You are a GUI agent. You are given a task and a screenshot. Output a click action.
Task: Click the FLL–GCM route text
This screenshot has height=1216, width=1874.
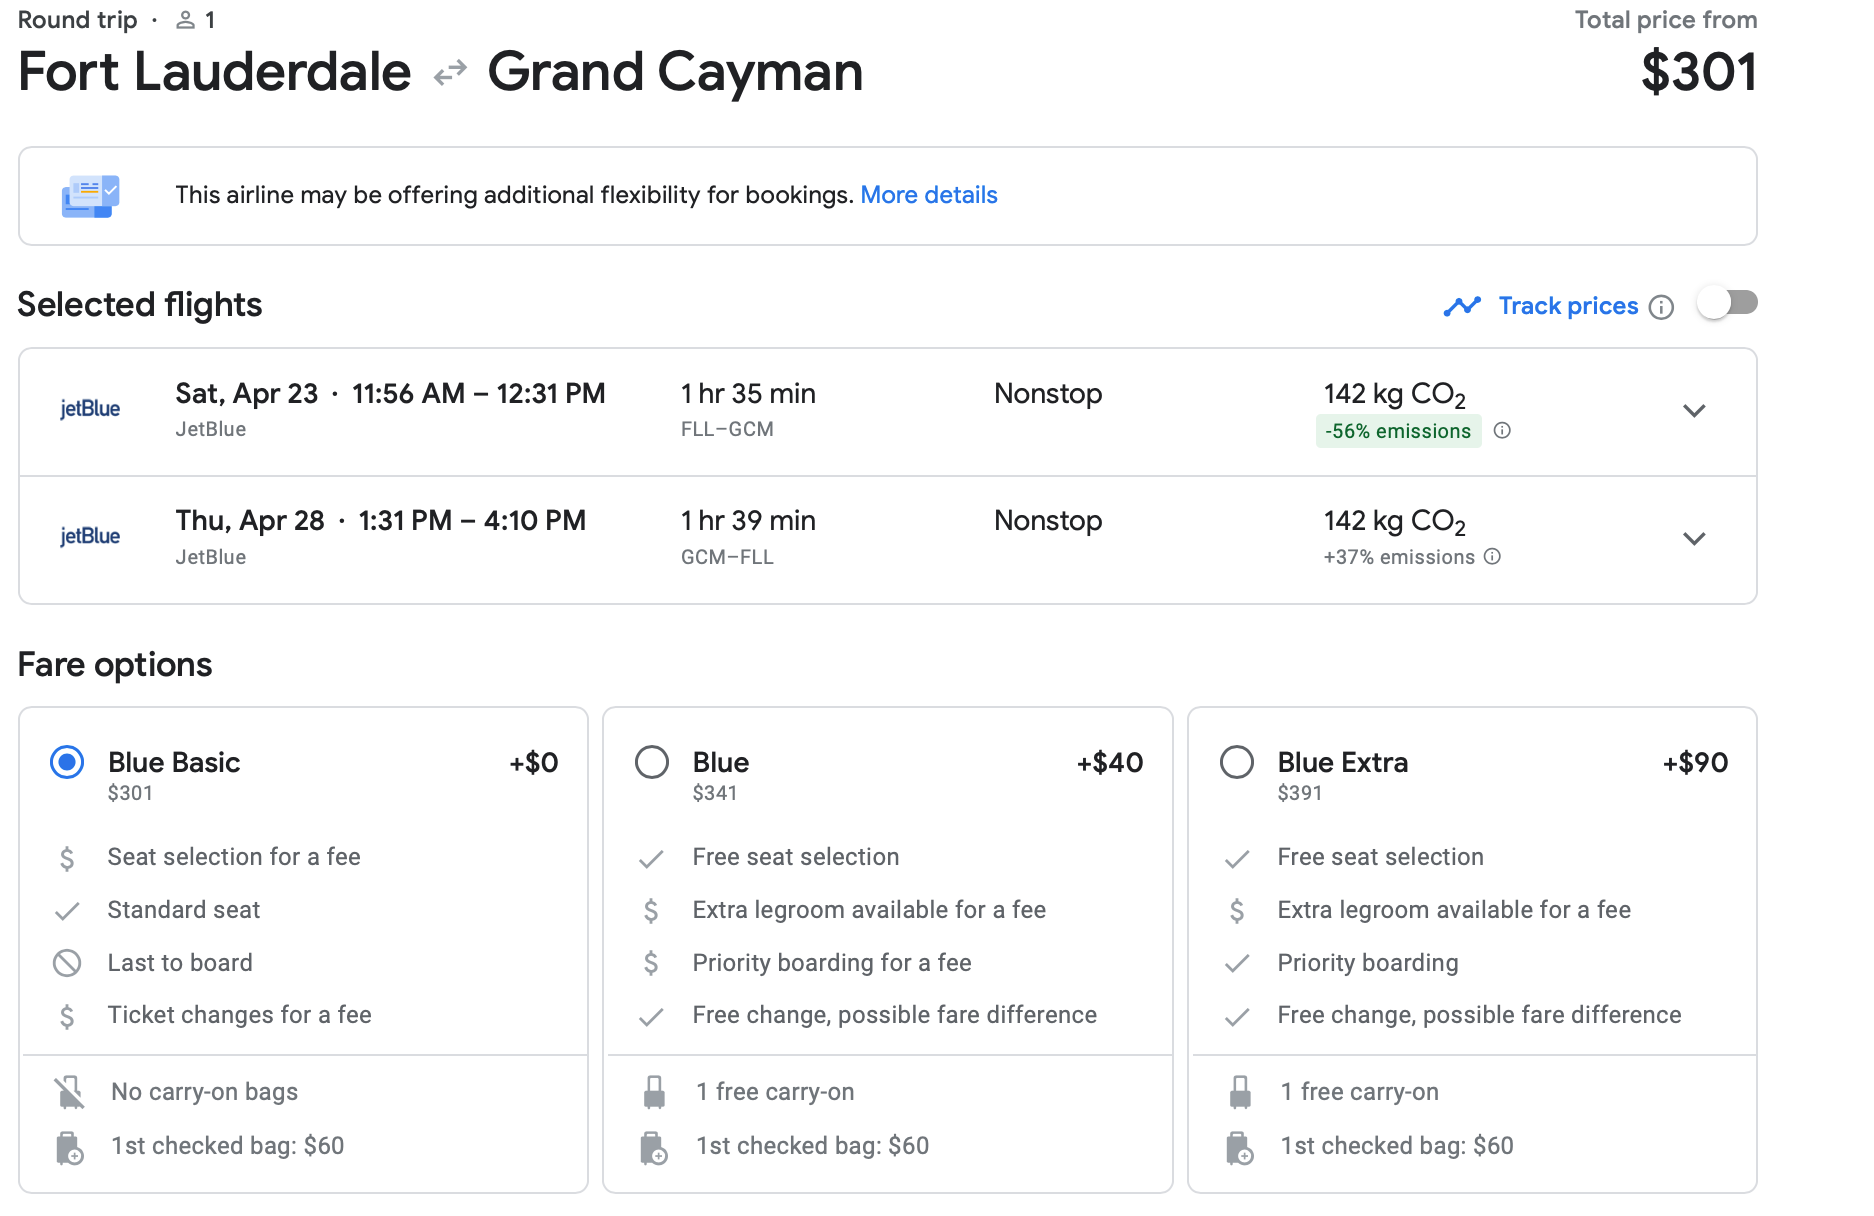[727, 429]
